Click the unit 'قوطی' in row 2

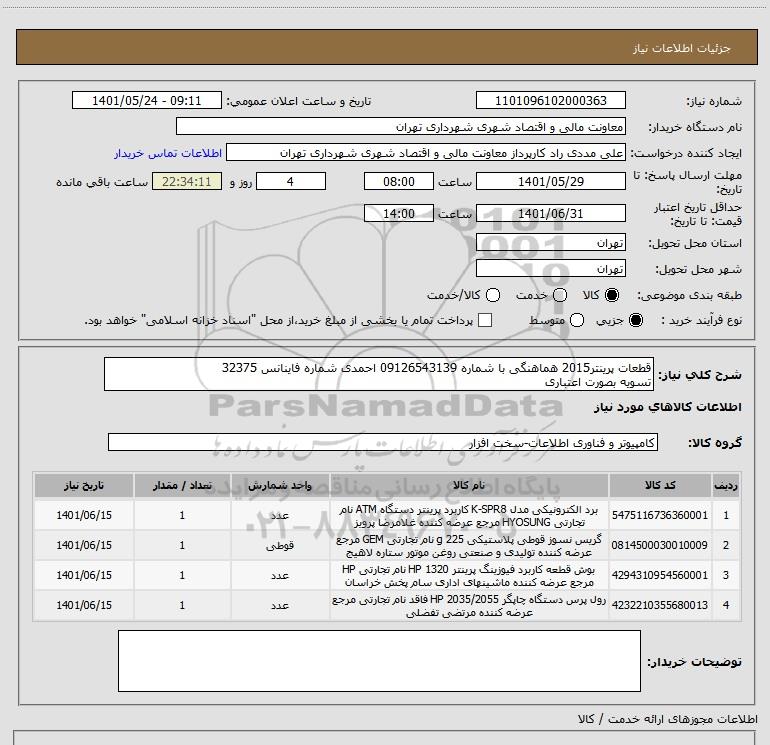pos(280,546)
